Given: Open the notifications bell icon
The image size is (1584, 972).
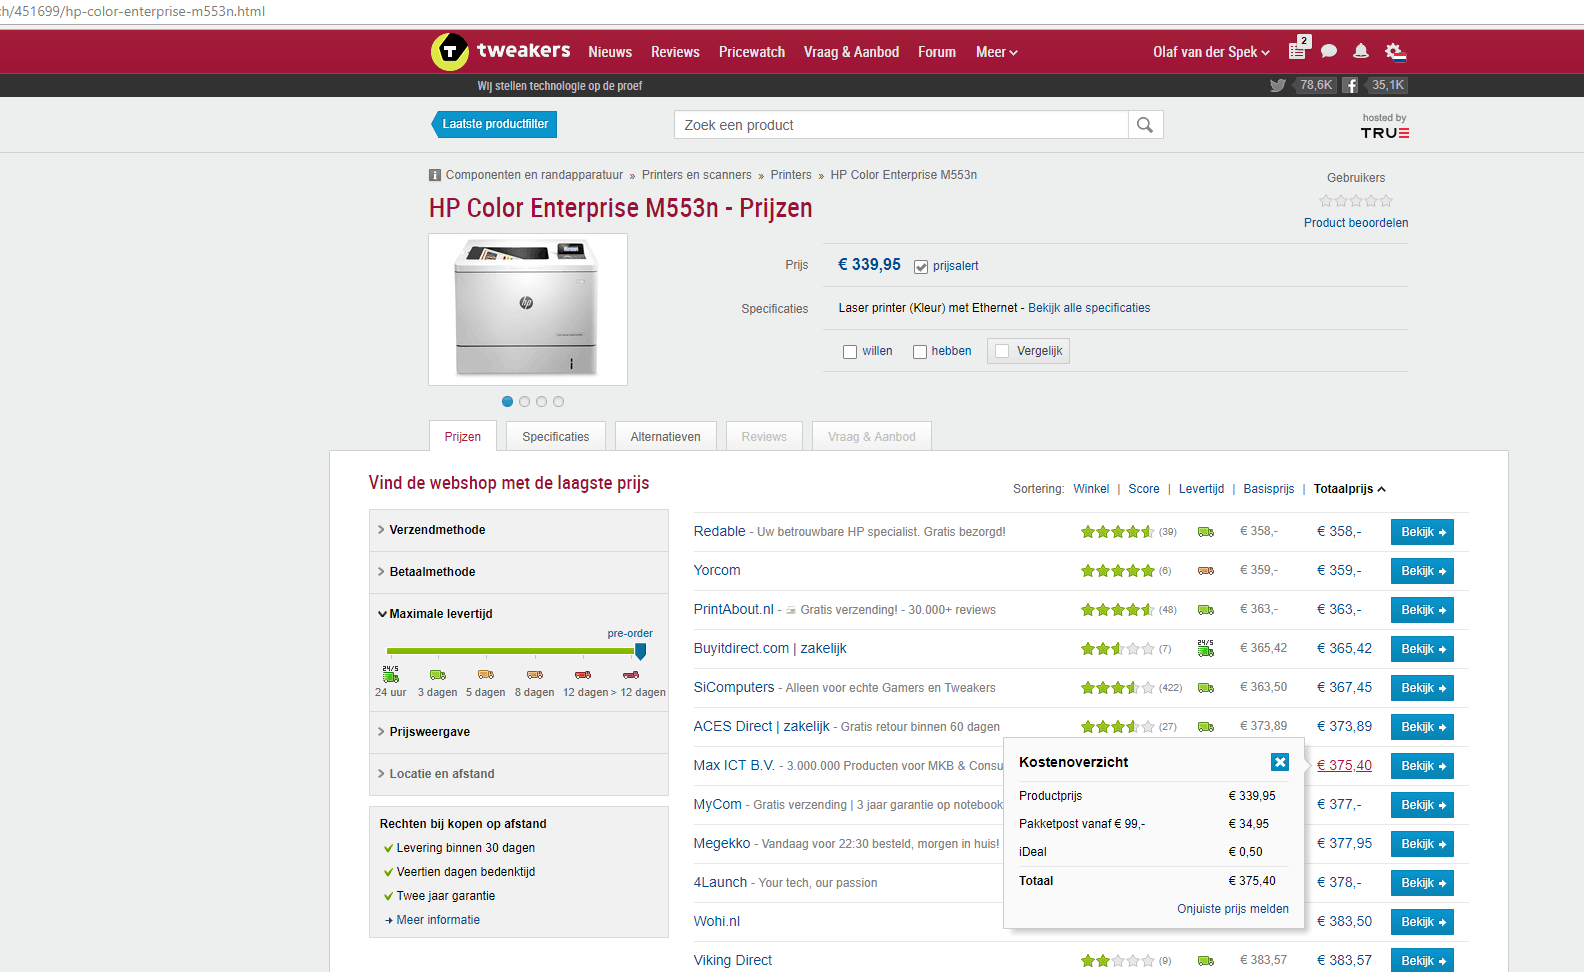Looking at the screenshot, I should point(1361,51).
